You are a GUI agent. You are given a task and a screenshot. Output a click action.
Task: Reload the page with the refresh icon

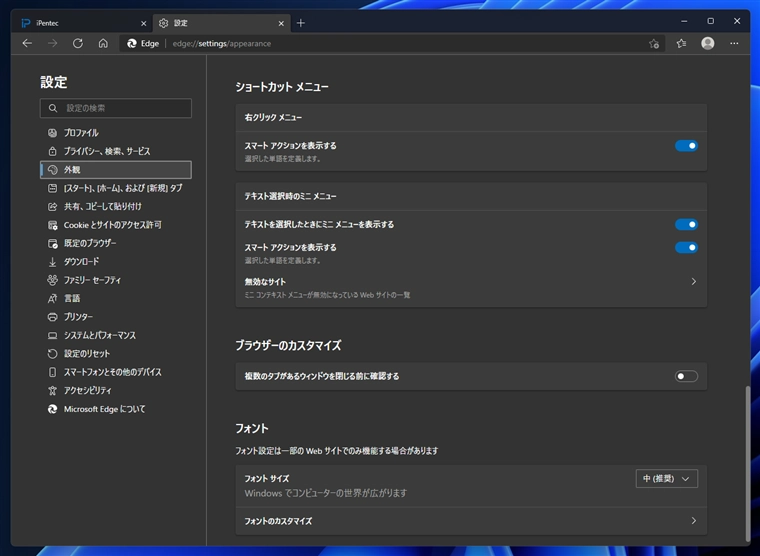click(78, 44)
